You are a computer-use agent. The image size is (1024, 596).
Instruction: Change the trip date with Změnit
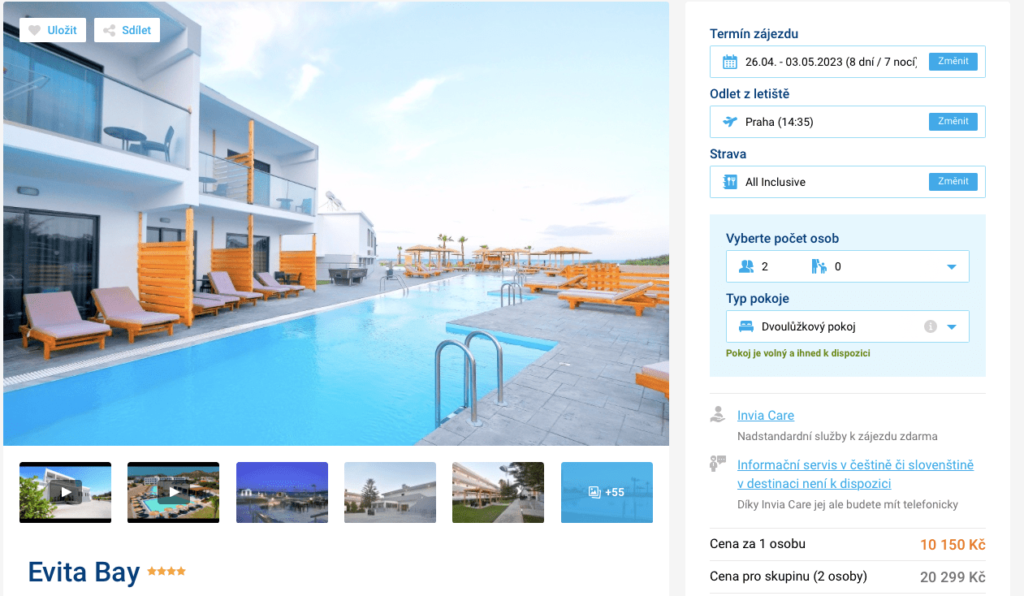(953, 61)
